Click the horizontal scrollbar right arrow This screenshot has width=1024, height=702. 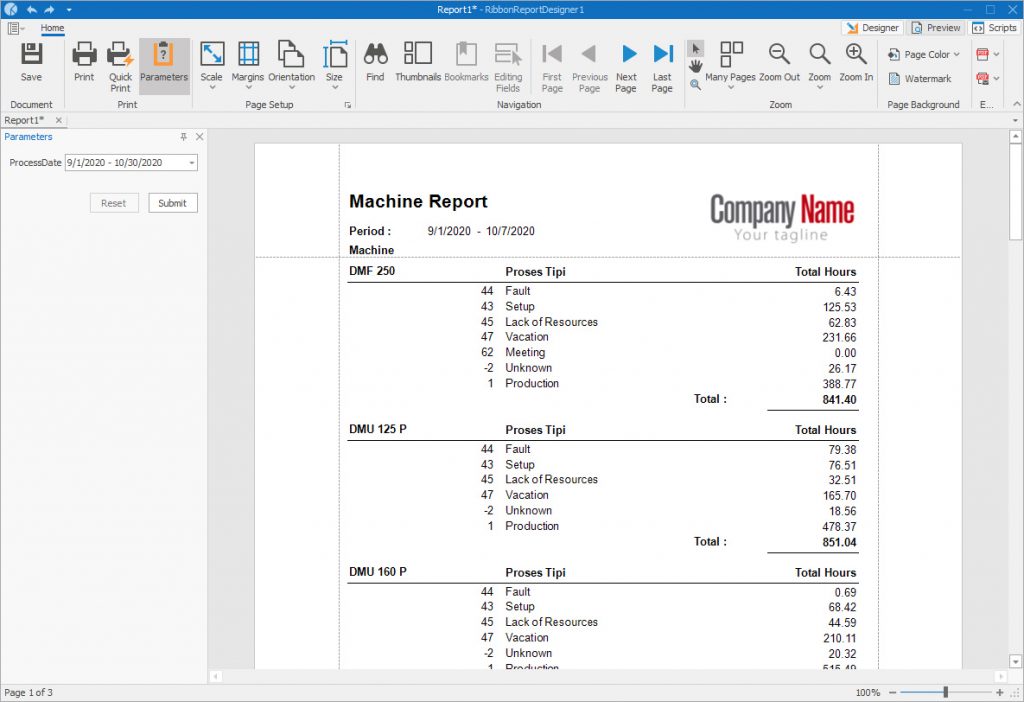click(x=1000, y=677)
